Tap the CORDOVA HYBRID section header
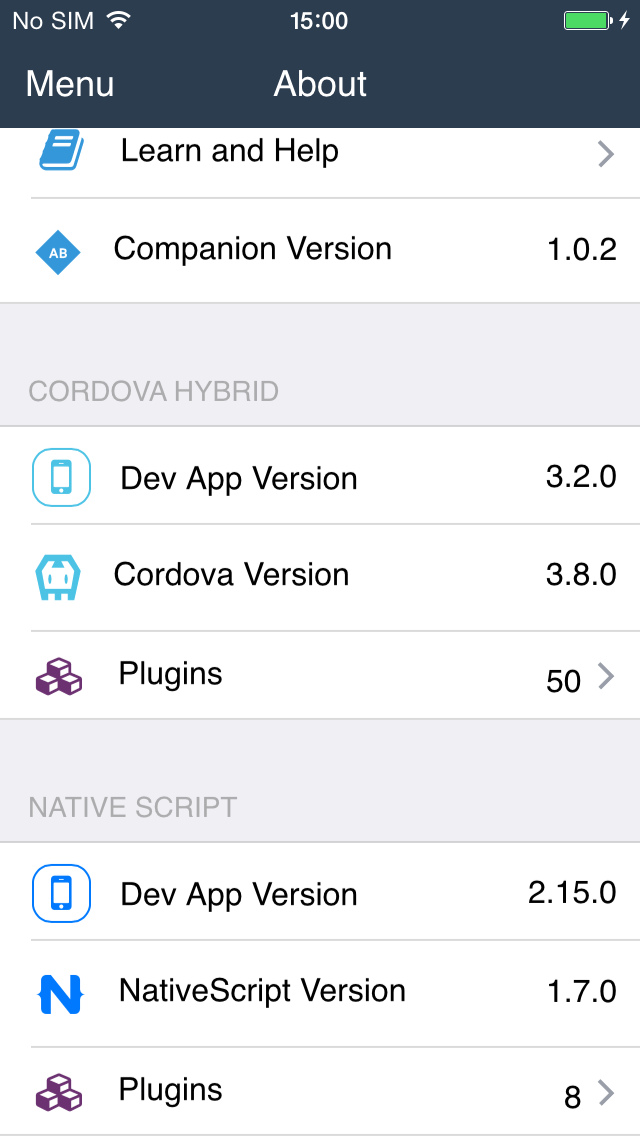This screenshot has width=640, height=1136. pos(153,391)
